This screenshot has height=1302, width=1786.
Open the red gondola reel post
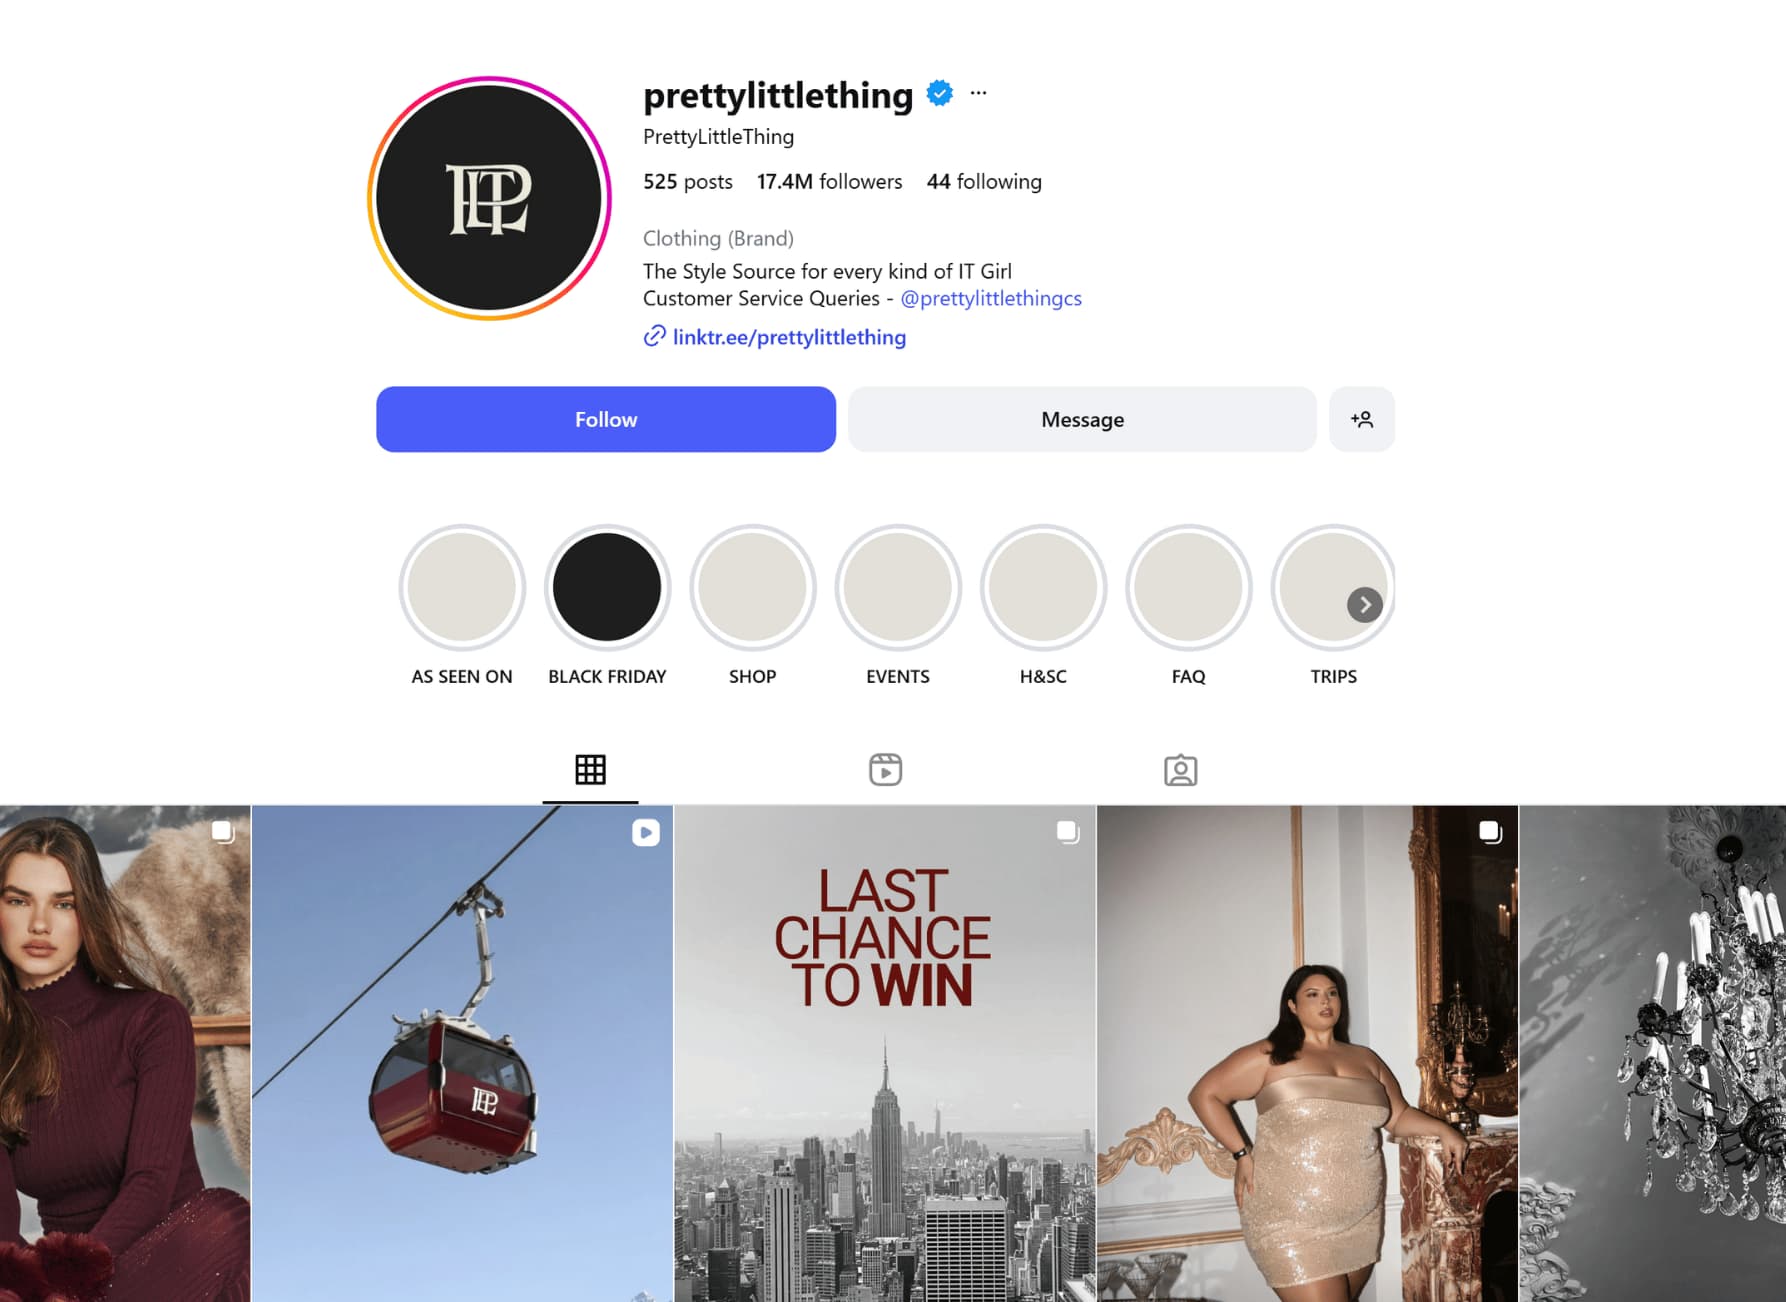[462, 1053]
